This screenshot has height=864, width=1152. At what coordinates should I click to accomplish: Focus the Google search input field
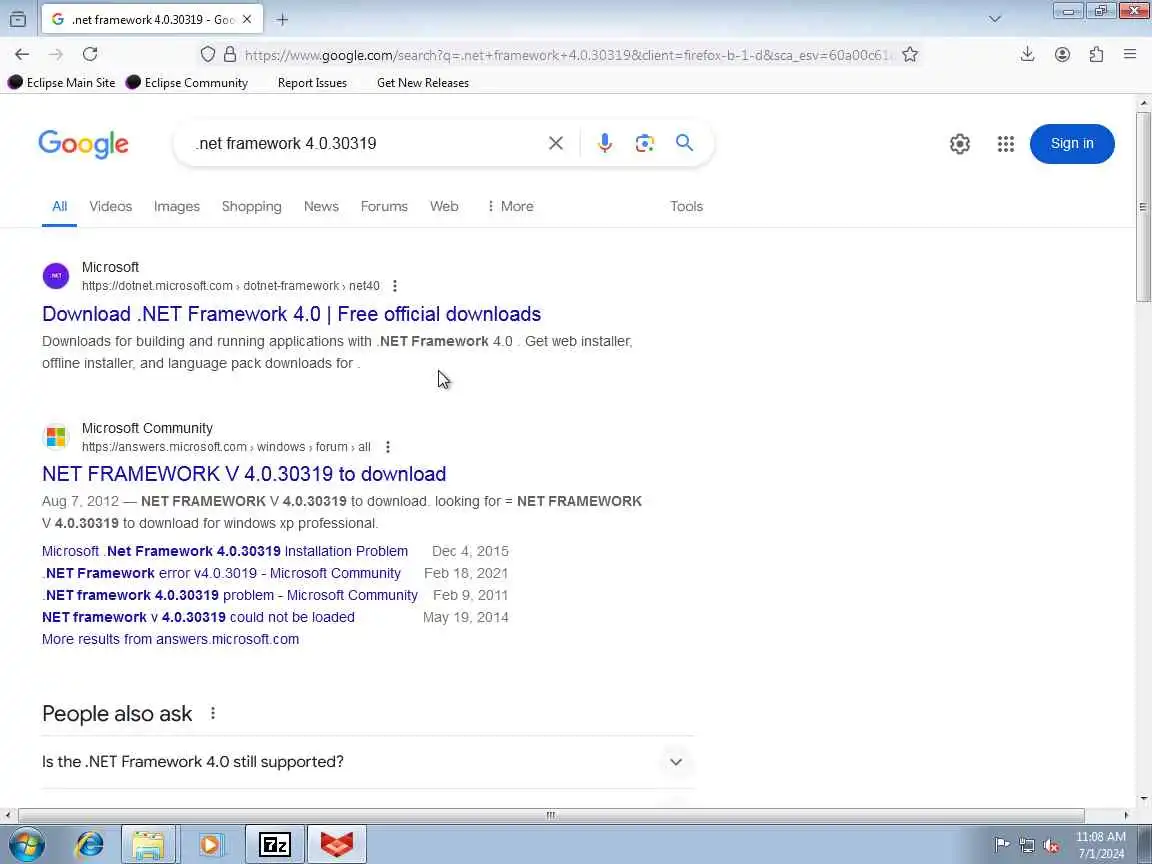[x=367, y=143]
